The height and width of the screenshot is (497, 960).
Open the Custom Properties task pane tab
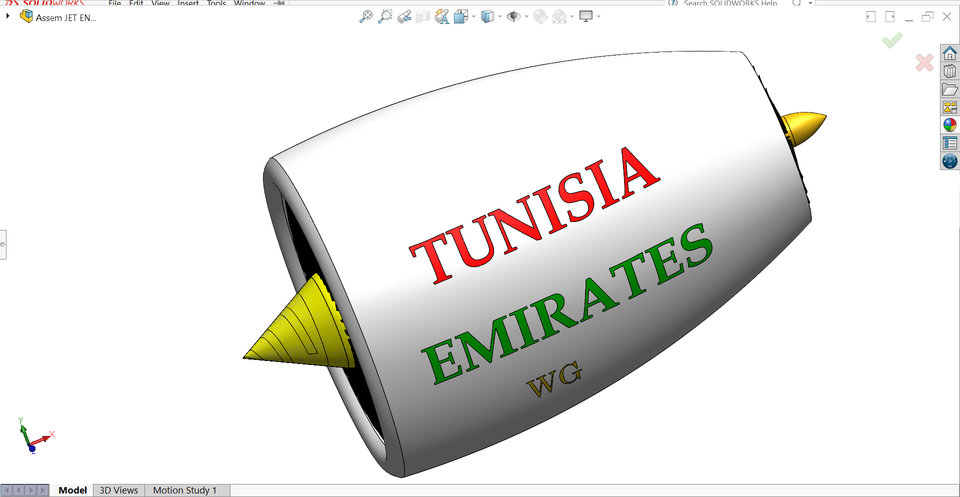pyautogui.click(x=950, y=143)
